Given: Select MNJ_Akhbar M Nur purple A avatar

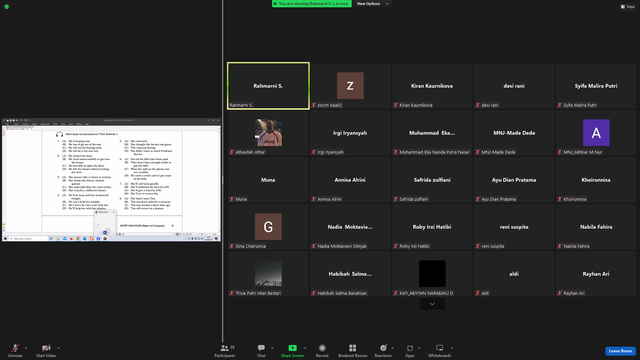Looking at the screenshot, I should [x=596, y=133].
